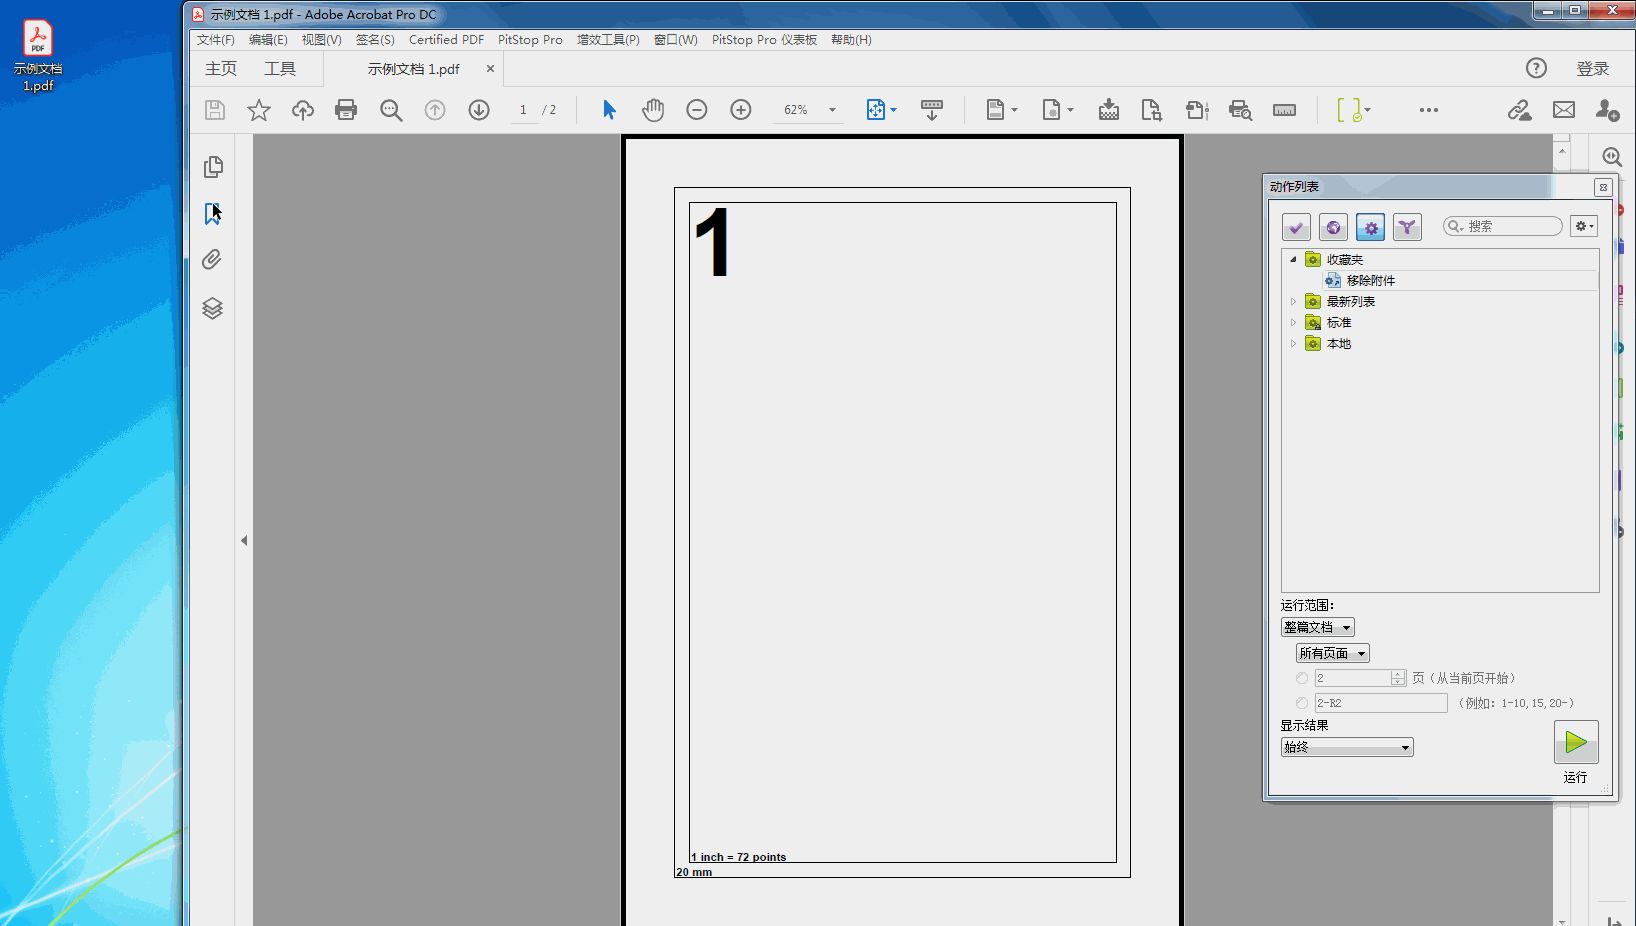Open the 文件(F) menu
Image resolution: width=1636 pixels, height=926 pixels.
point(216,40)
